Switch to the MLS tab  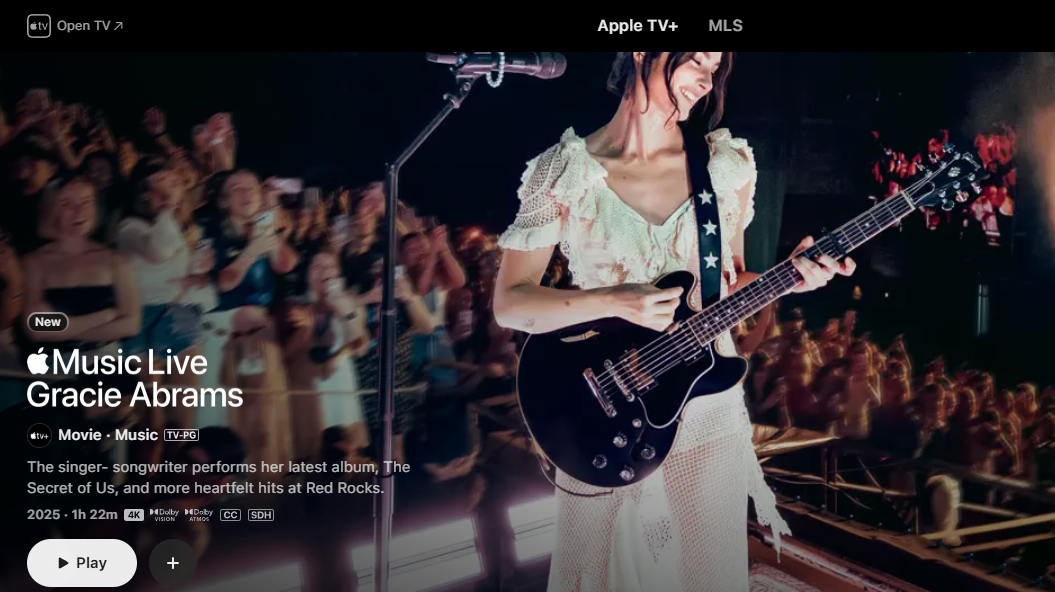[725, 26]
